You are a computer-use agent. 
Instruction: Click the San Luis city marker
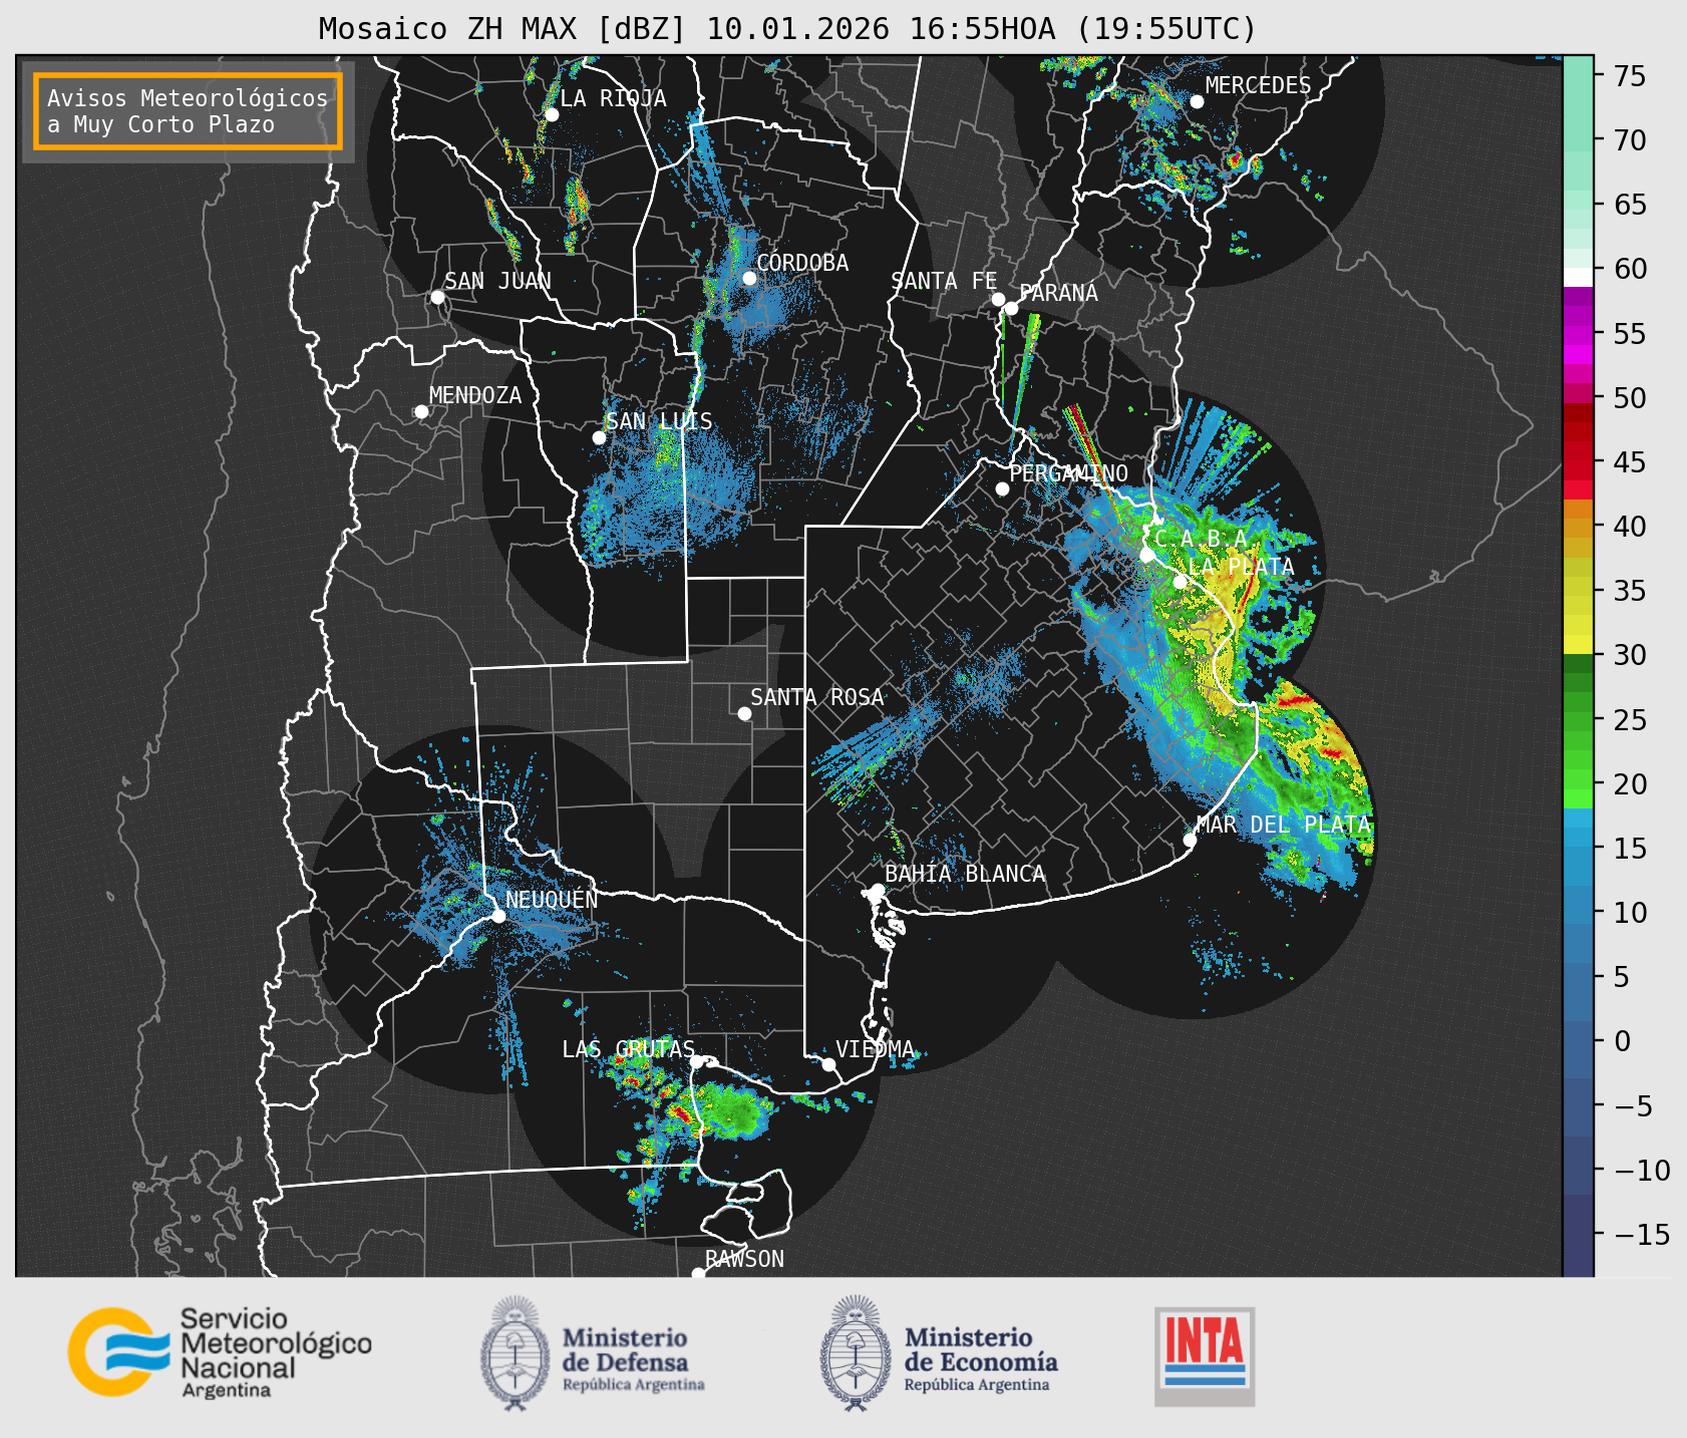coord(599,438)
